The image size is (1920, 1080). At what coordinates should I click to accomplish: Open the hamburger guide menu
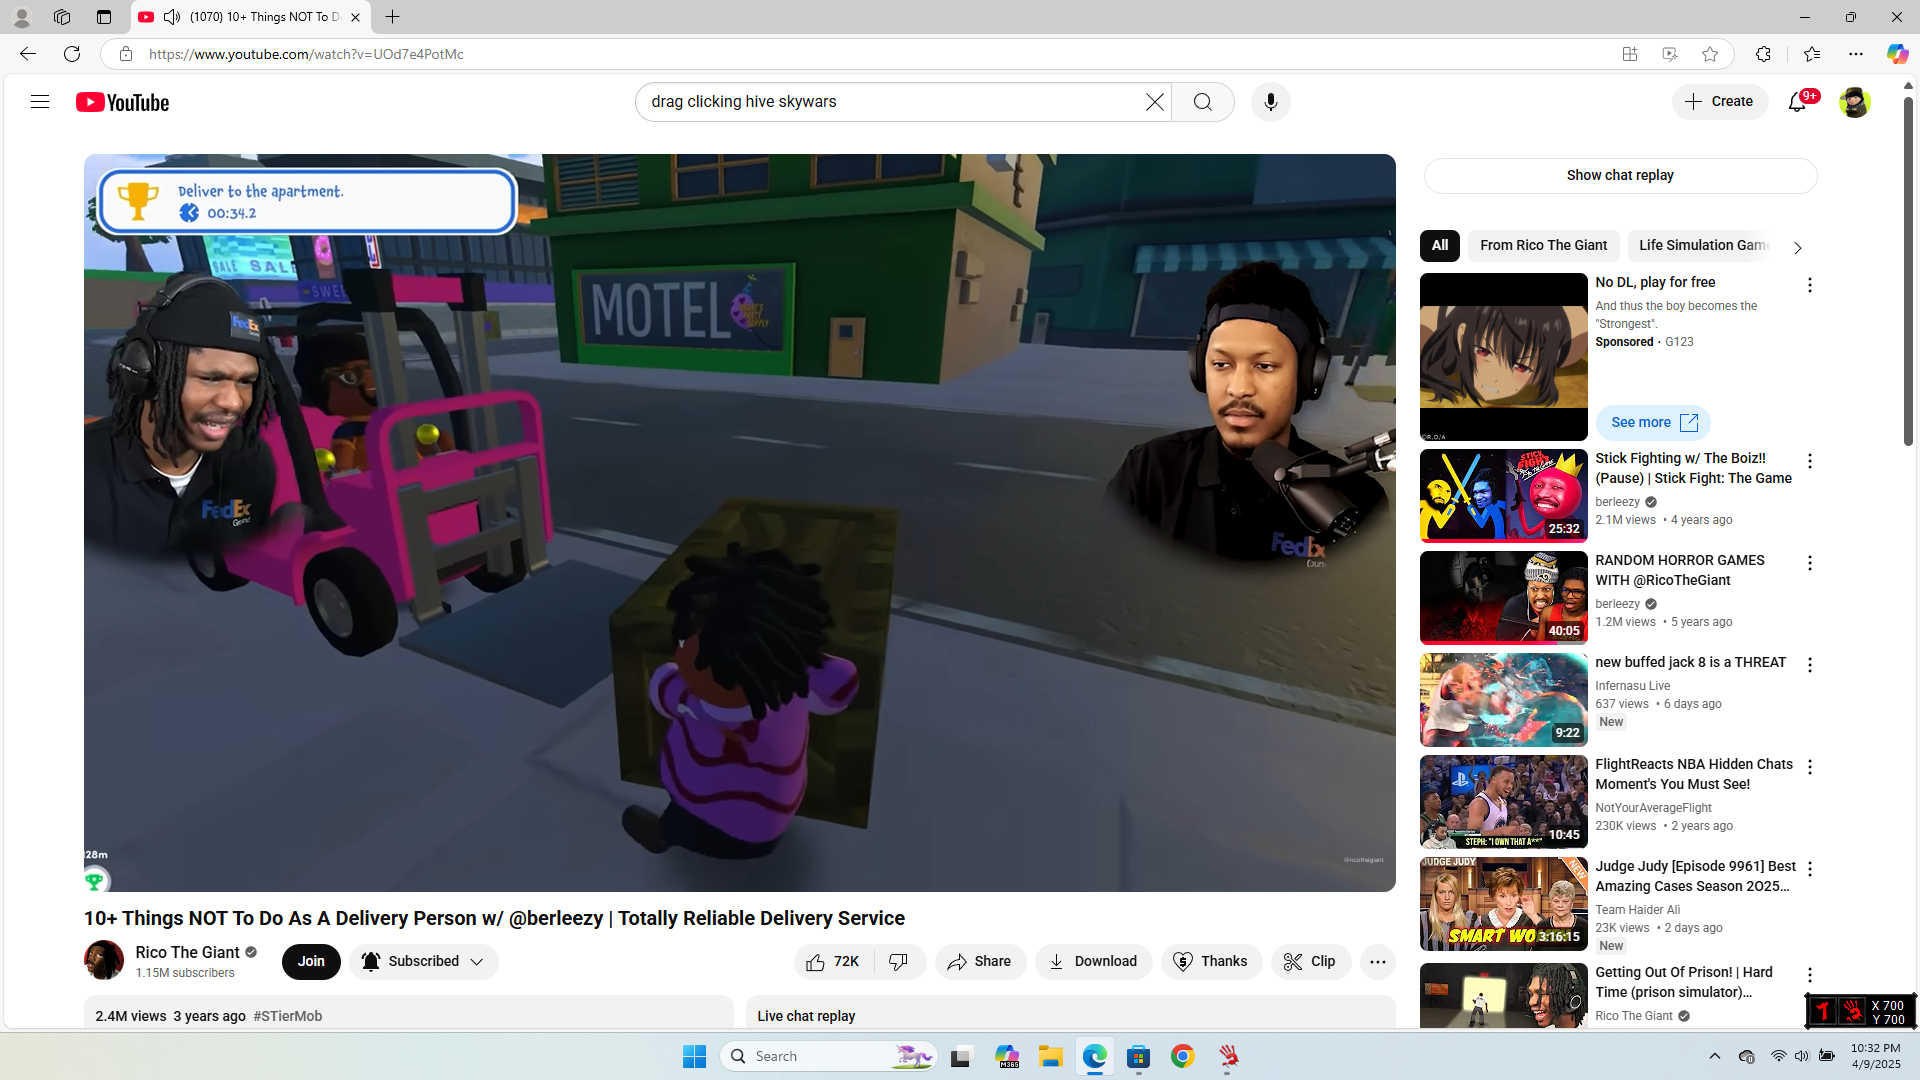coord(40,102)
